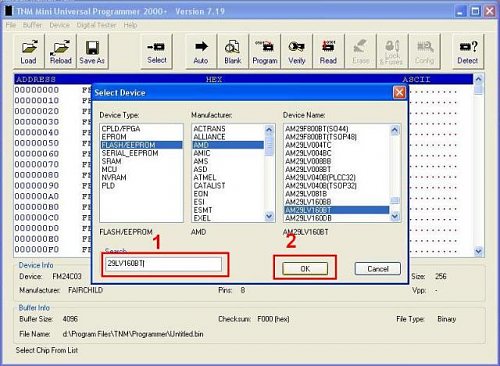Image resolution: width=500 pixels, height=366 pixels.
Task: Close the Select Device dialog
Action: (x=399, y=92)
